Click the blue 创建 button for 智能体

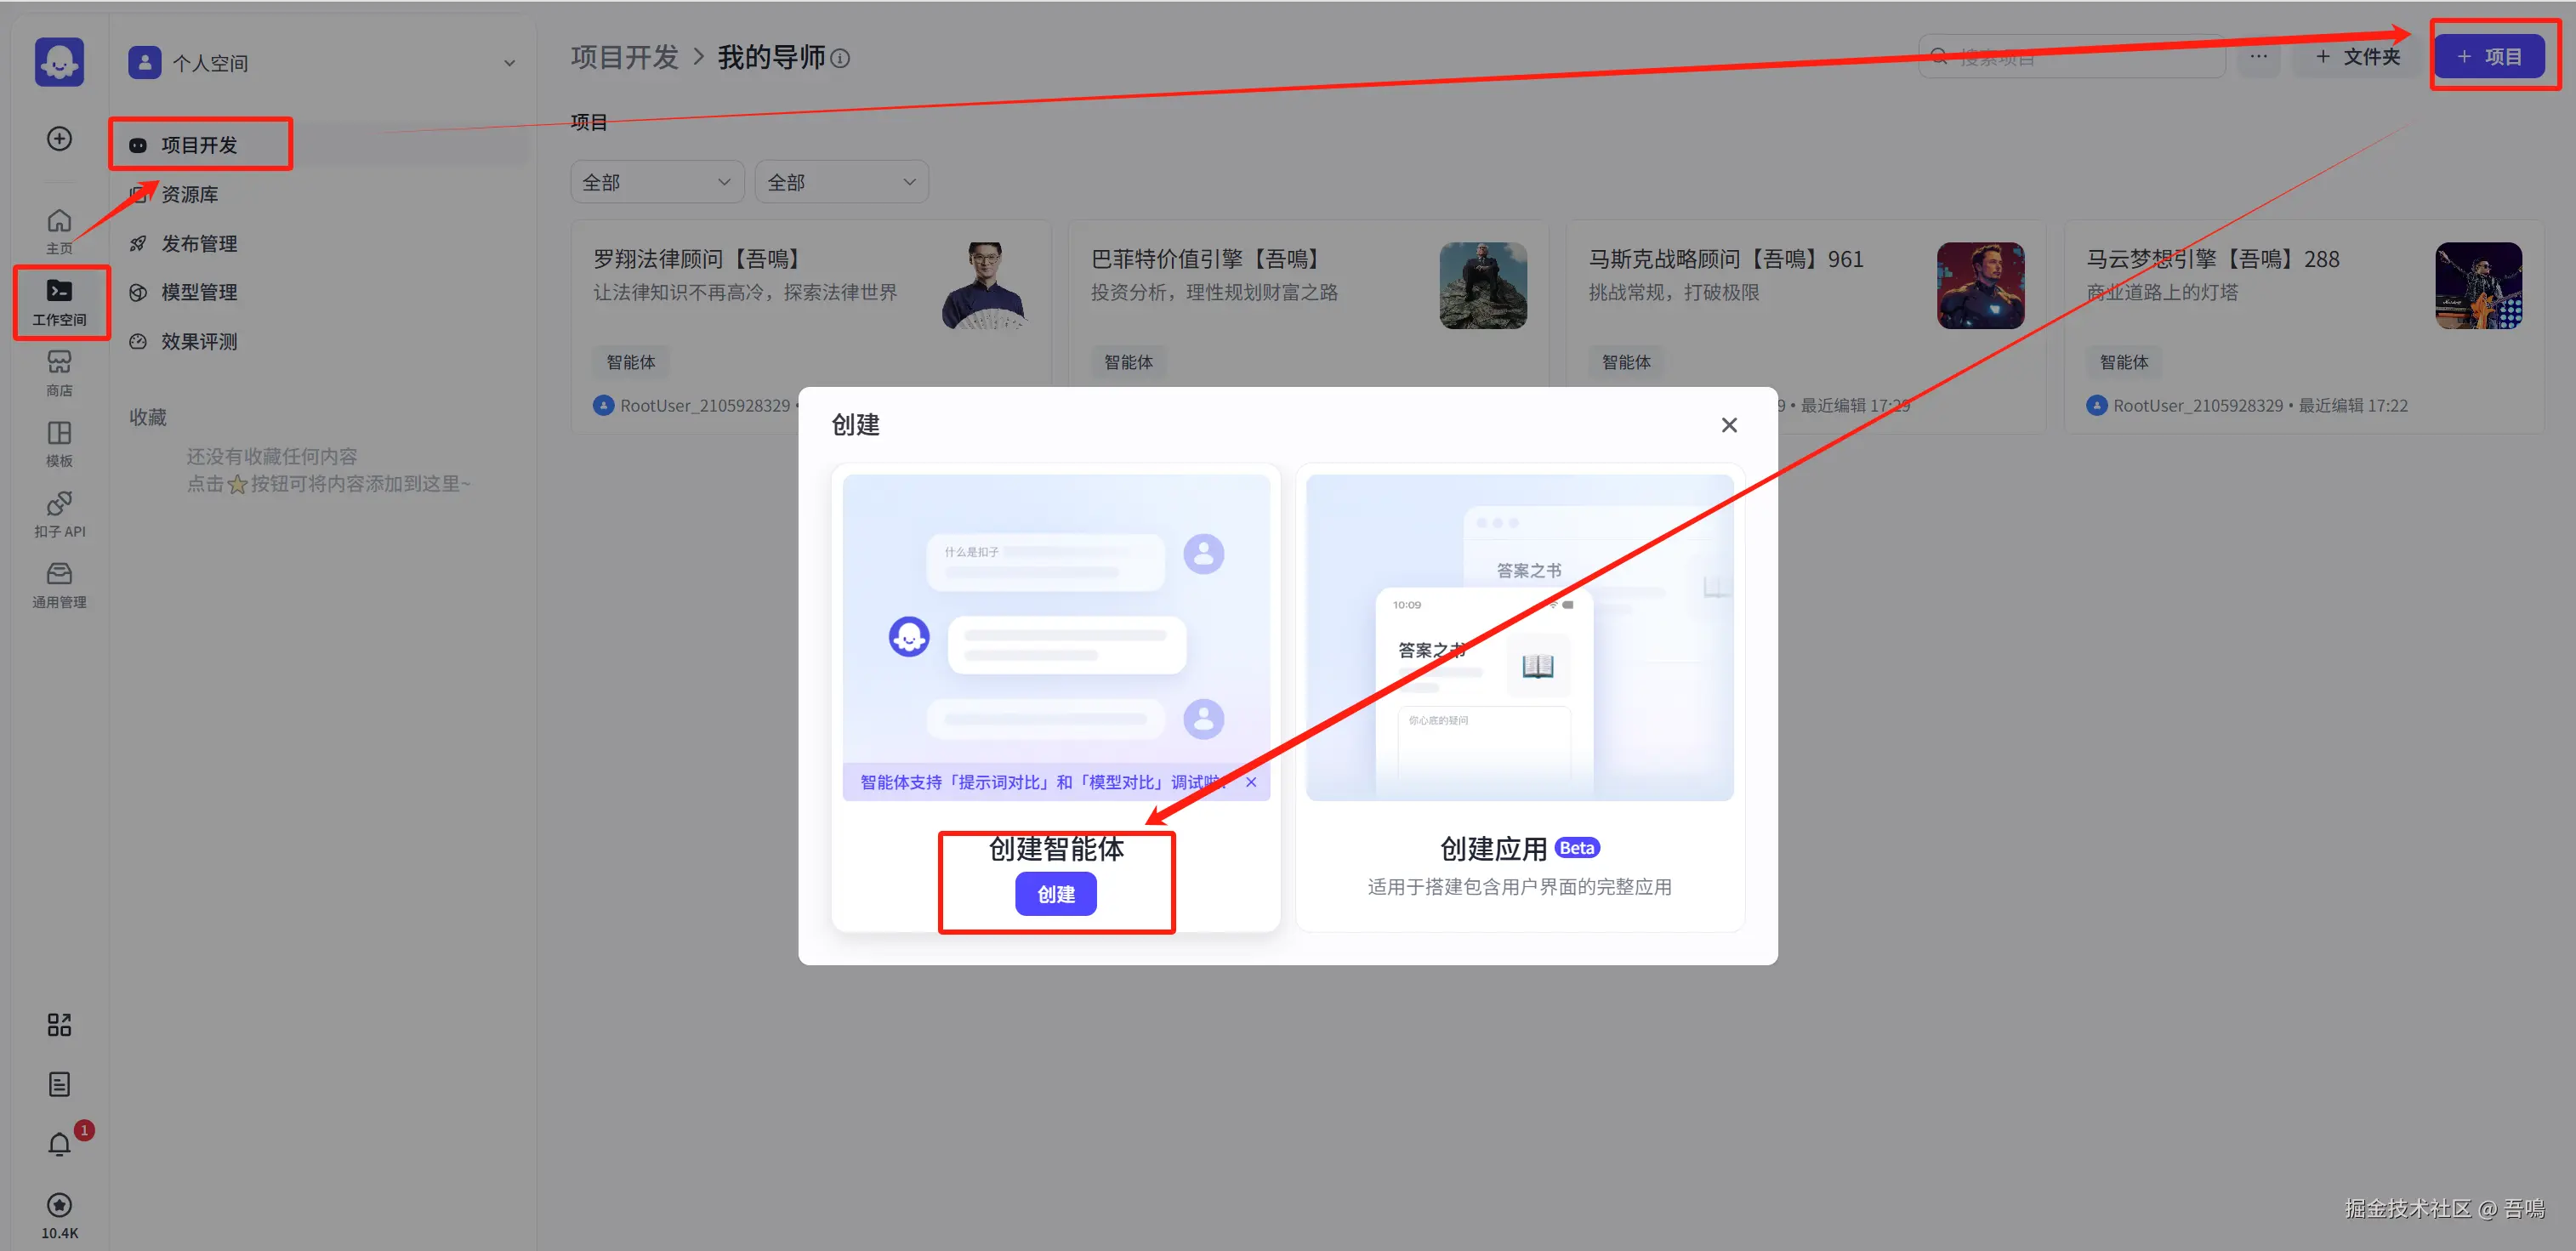click(1055, 894)
